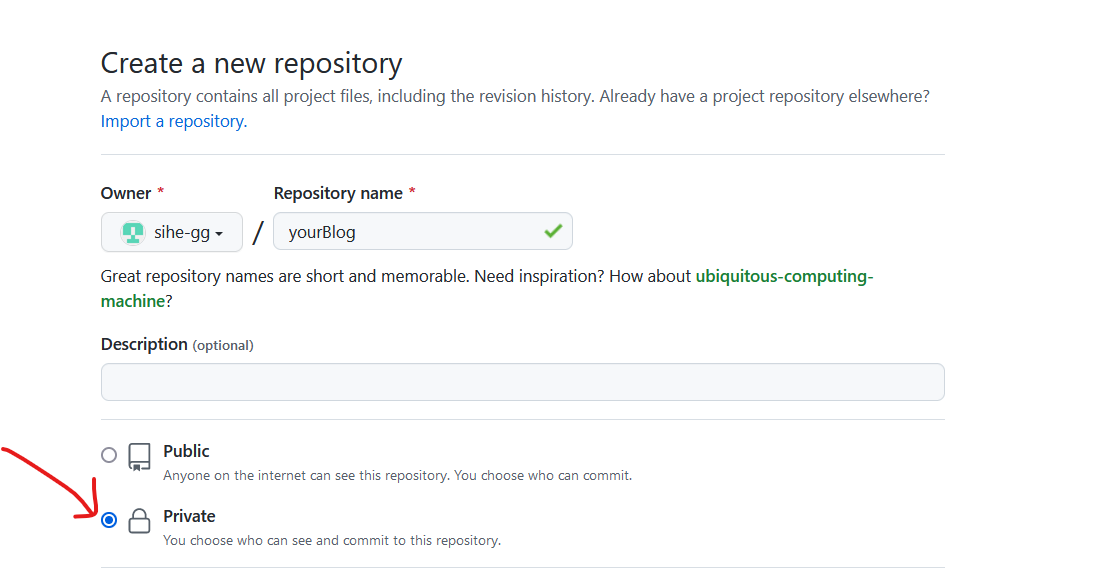The height and width of the screenshot is (574, 1114).
Task: Use suggested name ubiquitous-computing-machine
Action: pos(487,288)
